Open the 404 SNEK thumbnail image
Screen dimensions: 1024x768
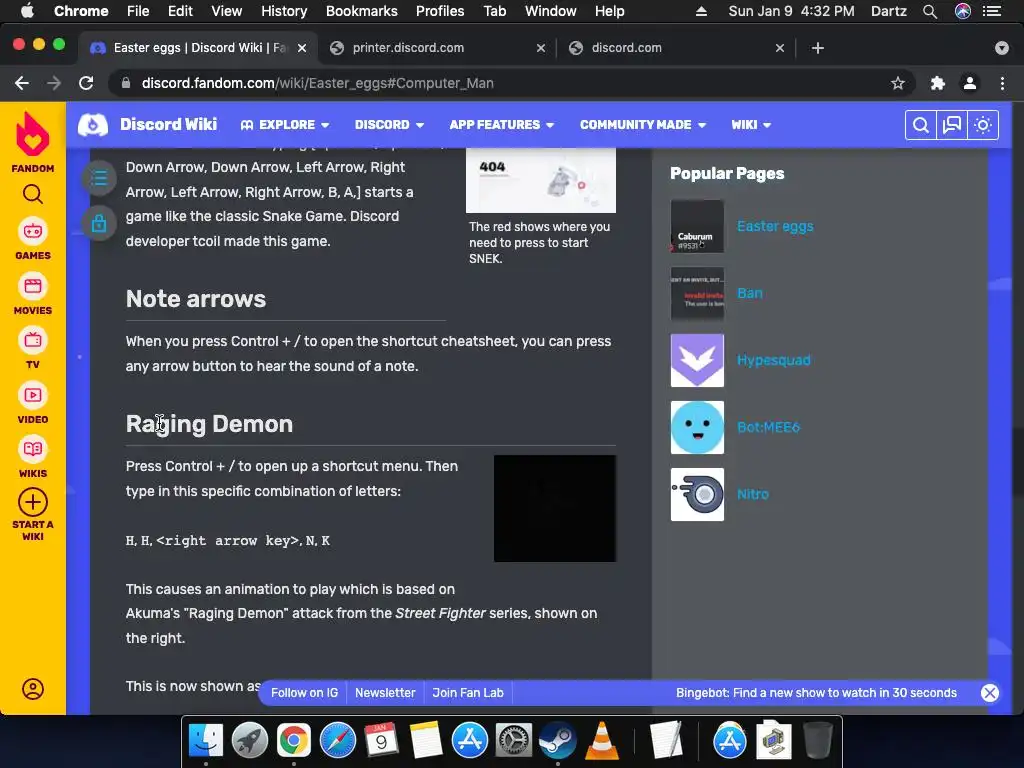click(x=541, y=180)
